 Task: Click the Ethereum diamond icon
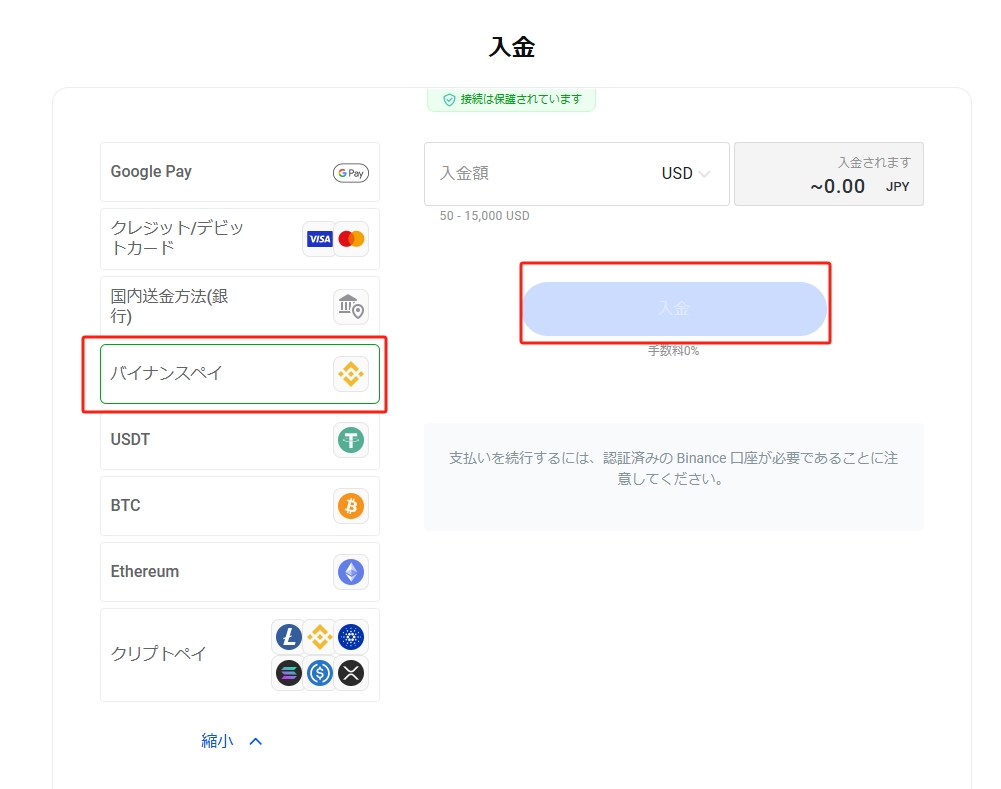click(x=350, y=572)
